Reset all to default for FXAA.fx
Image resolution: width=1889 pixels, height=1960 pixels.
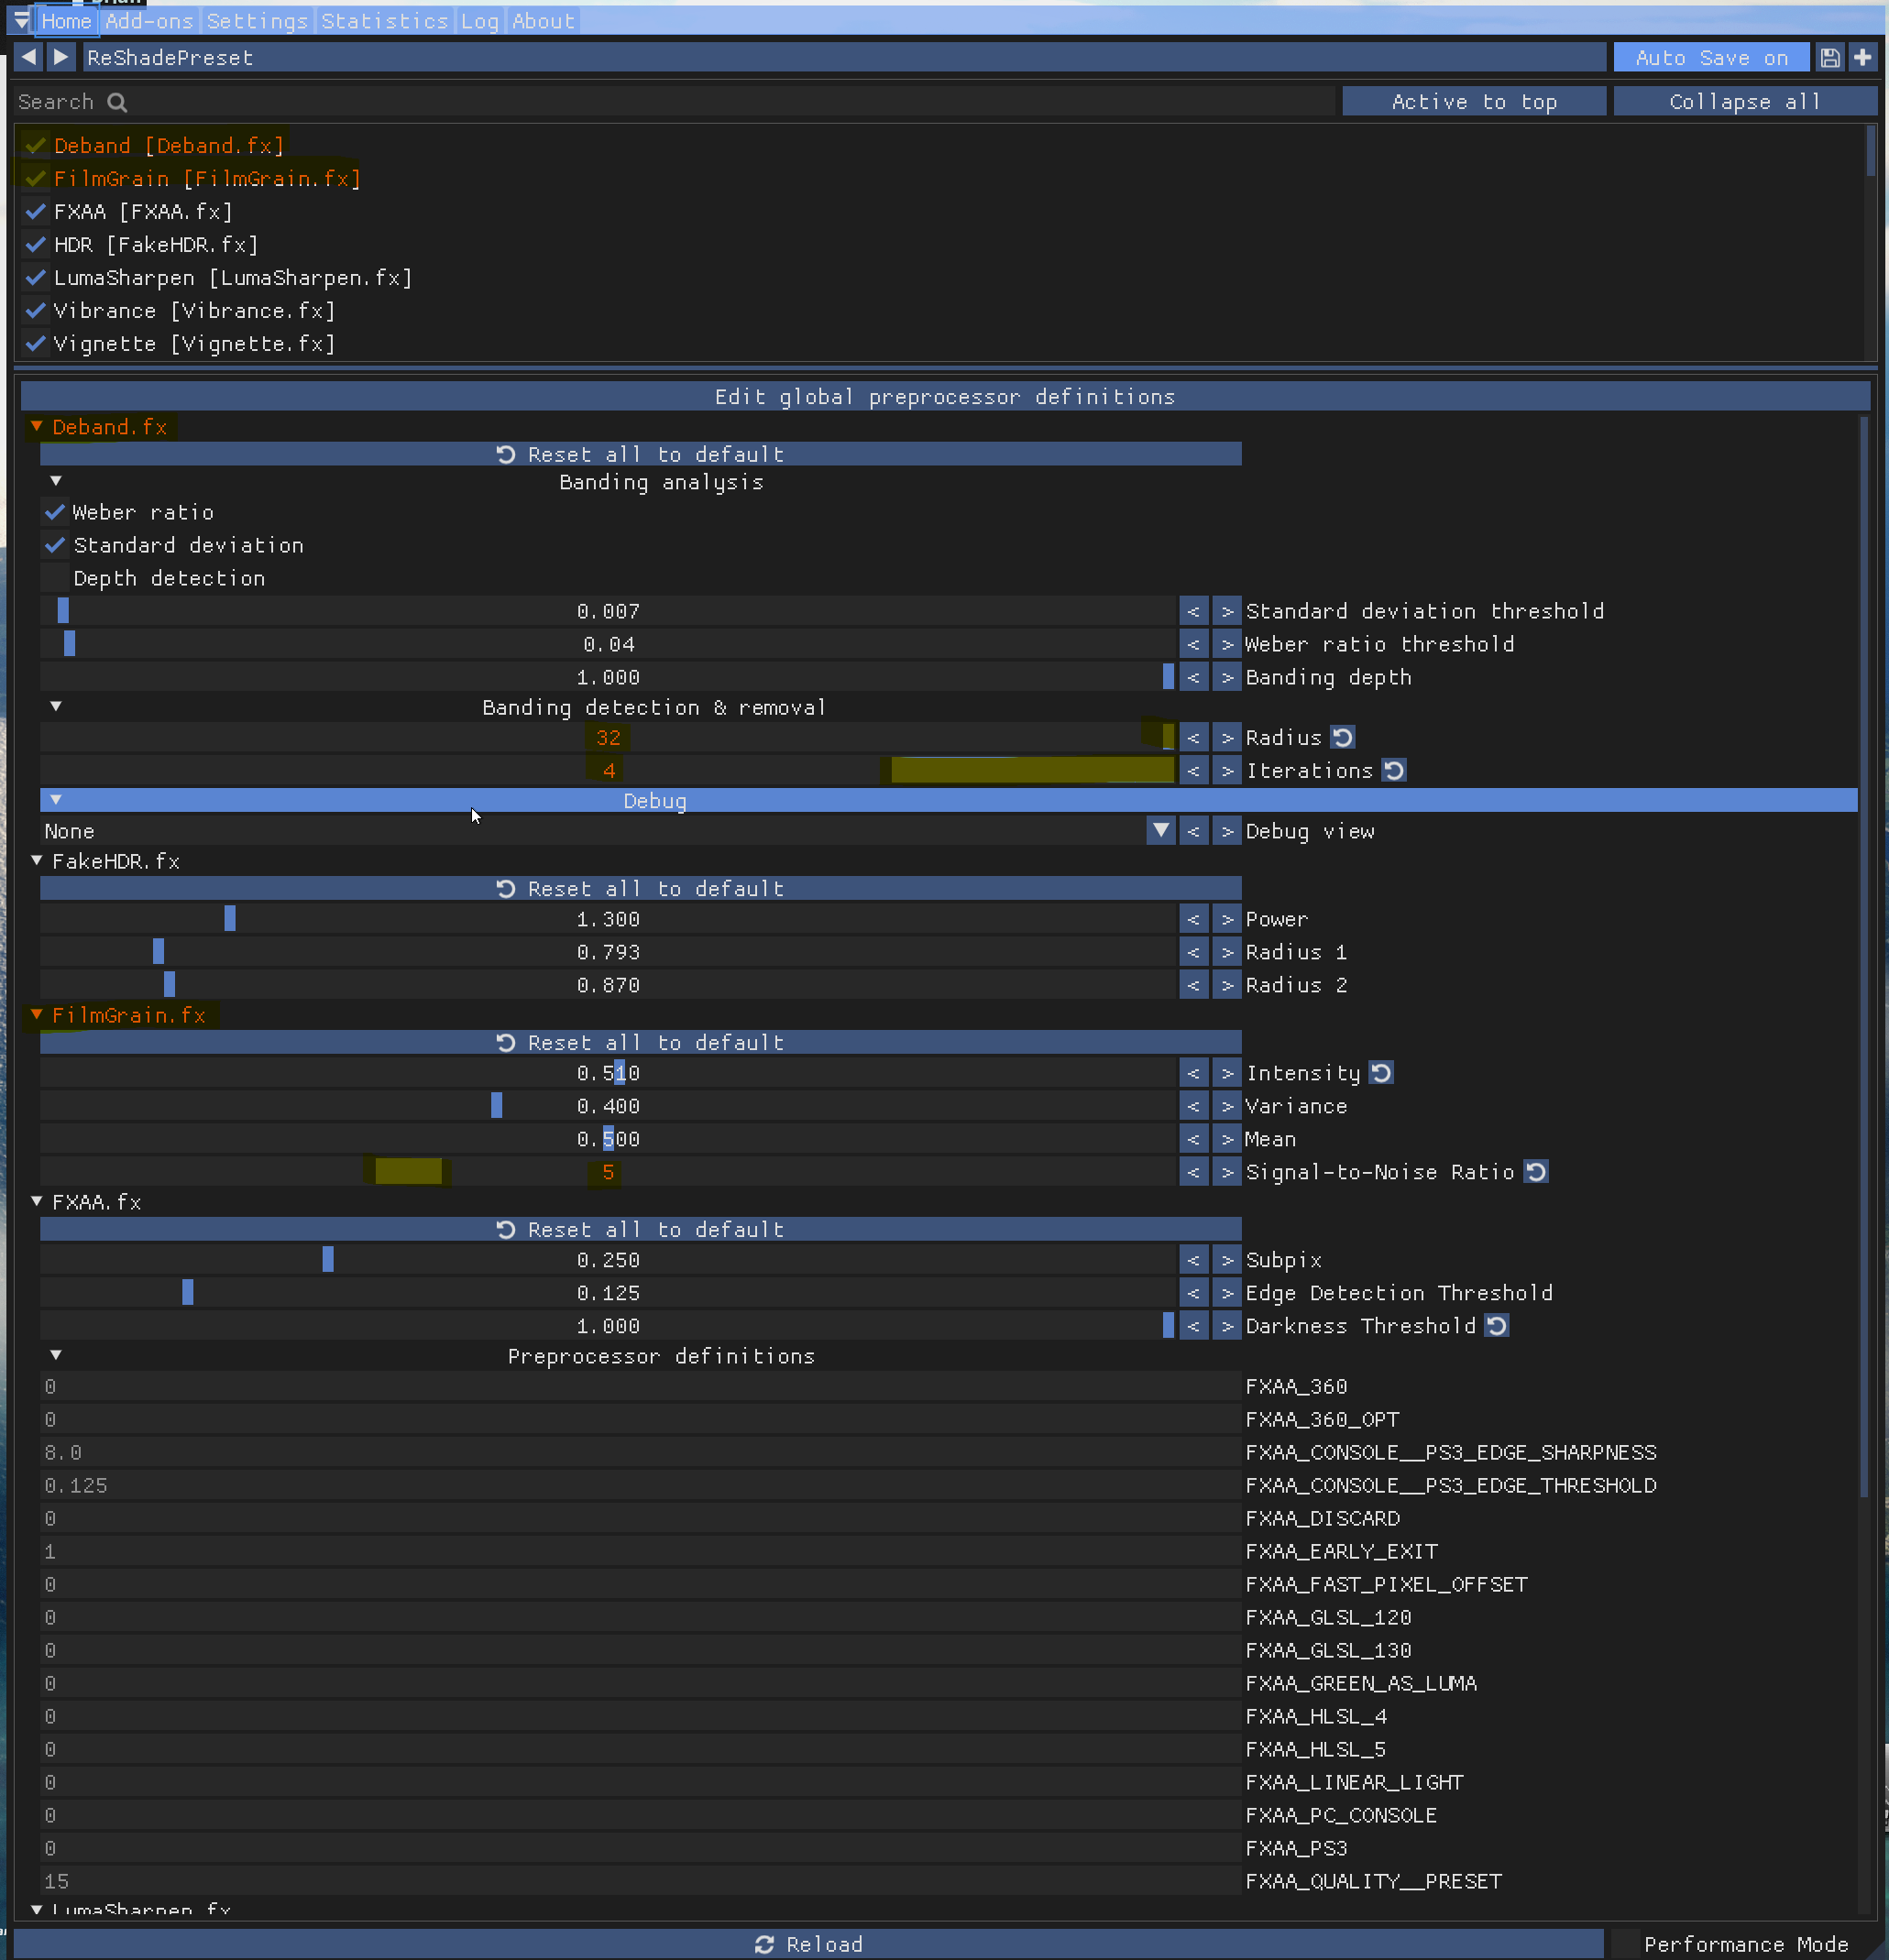pyautogui.click(x=641, y=1229)
